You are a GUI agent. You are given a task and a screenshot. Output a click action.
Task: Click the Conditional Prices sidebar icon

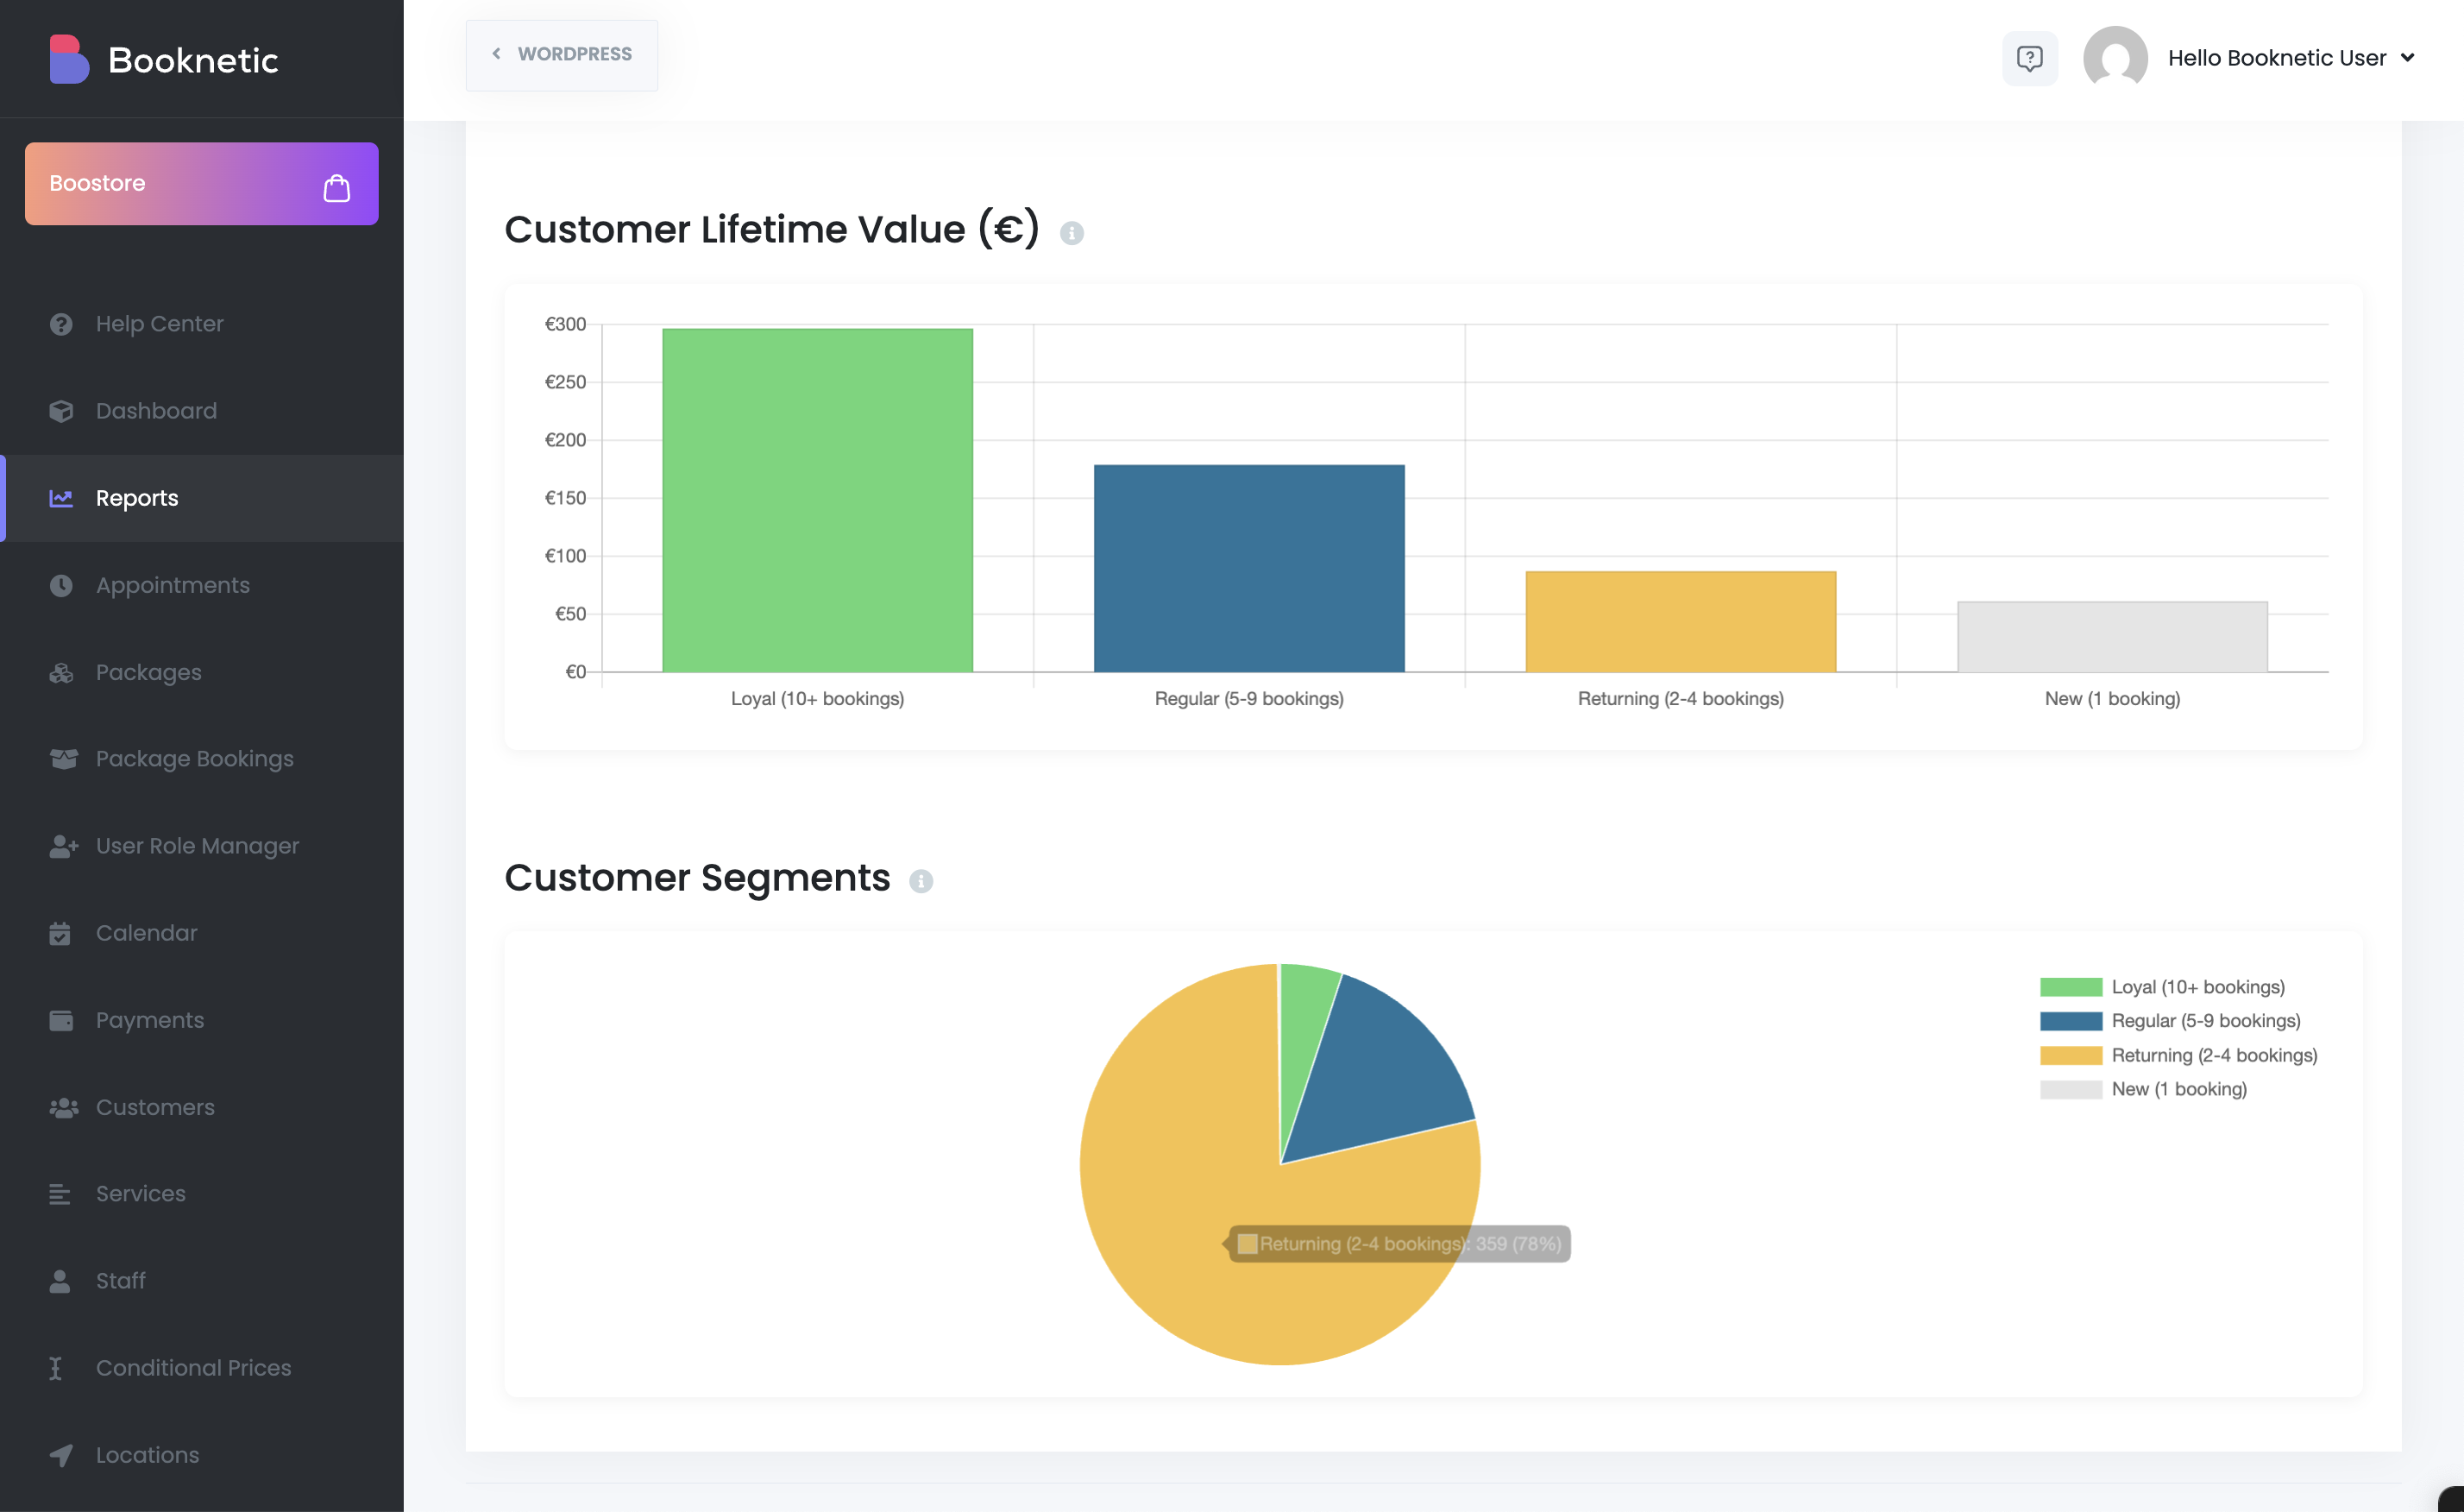point(56,1368)
